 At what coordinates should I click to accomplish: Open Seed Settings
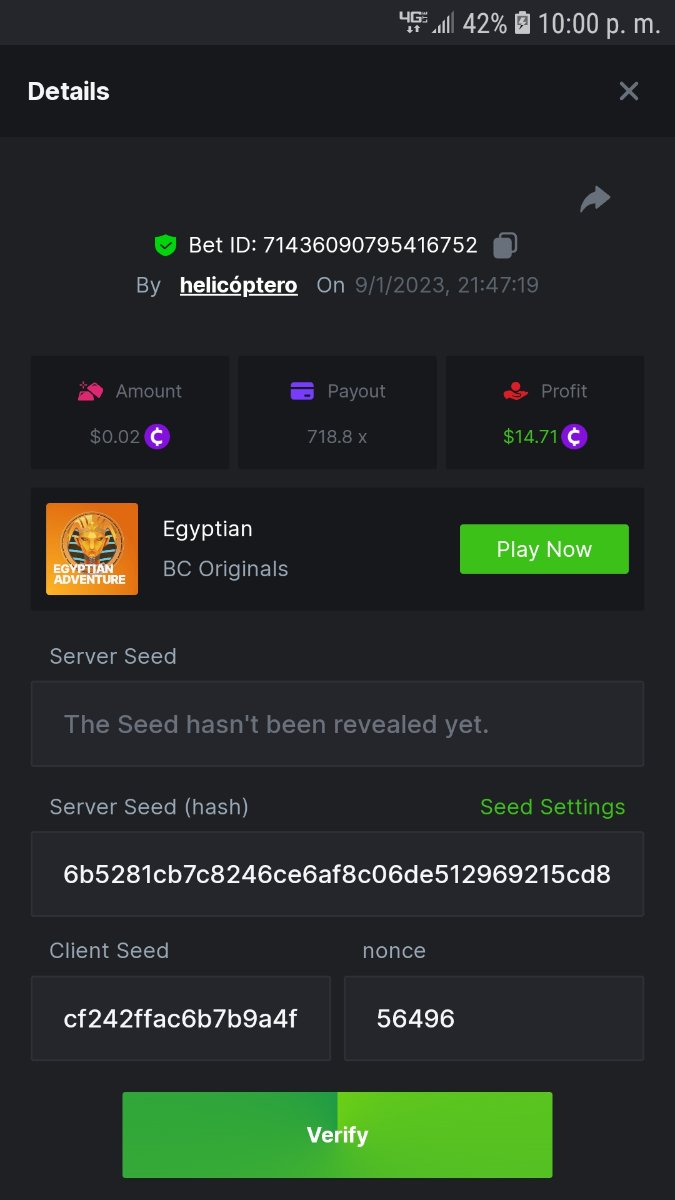[552, 807]
